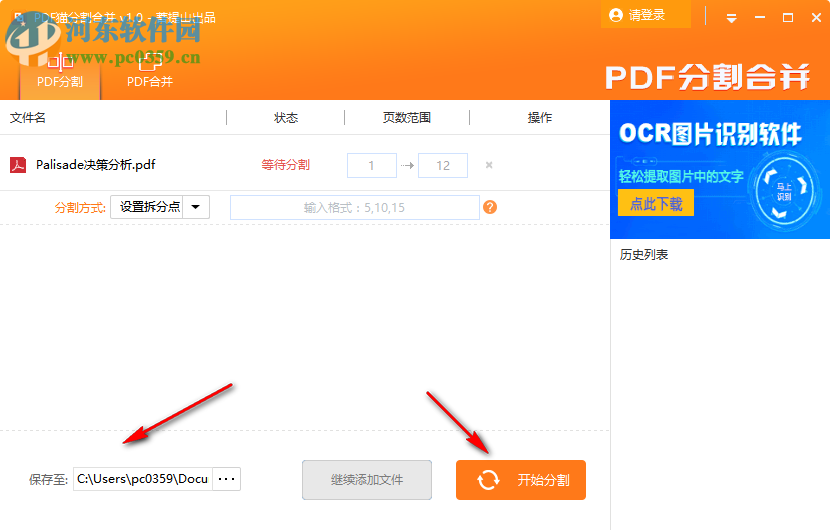Browse save folder with the ... button
830x530 pixels.
(227, 479)
